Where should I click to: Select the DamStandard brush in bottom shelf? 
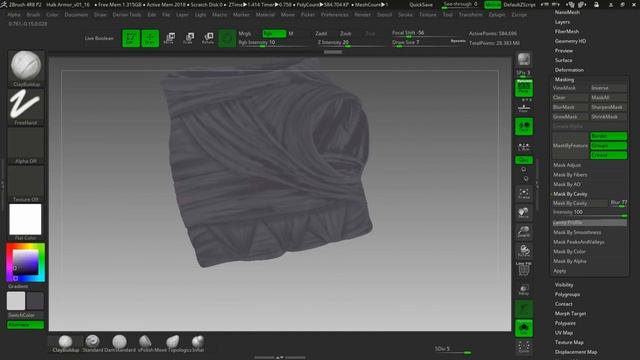click(120, 344)
